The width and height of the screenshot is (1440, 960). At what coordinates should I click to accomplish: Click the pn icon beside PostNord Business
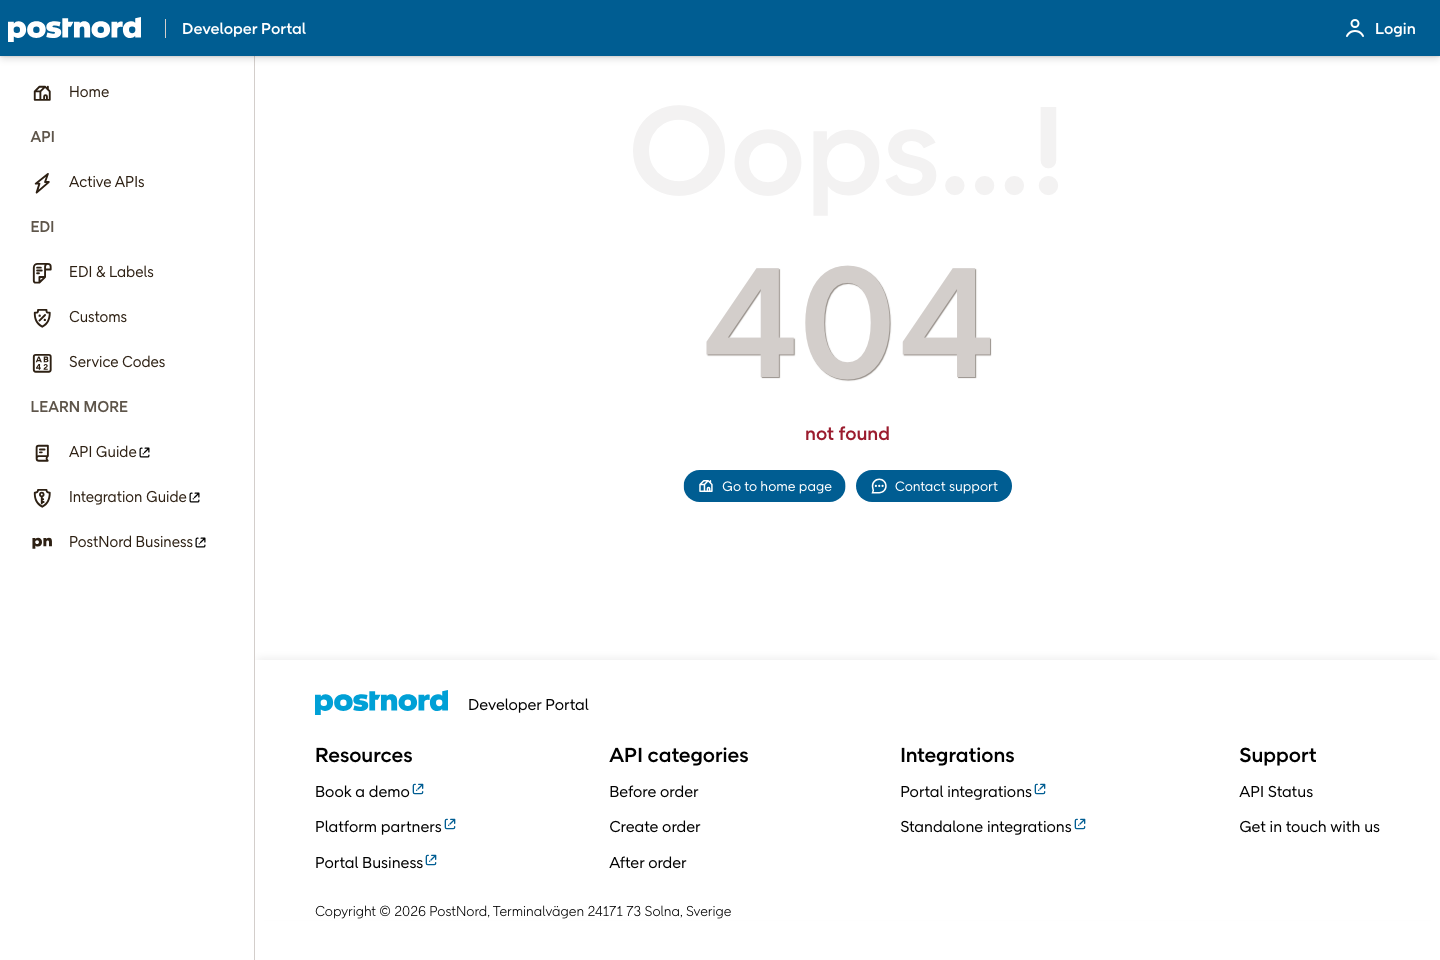(42, 541)
